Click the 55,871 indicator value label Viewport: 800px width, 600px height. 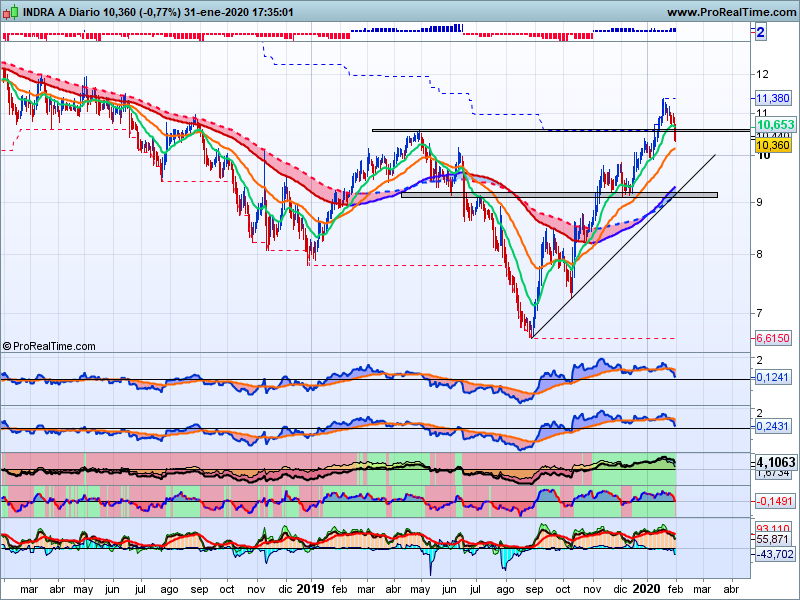(x=772, y=539)
